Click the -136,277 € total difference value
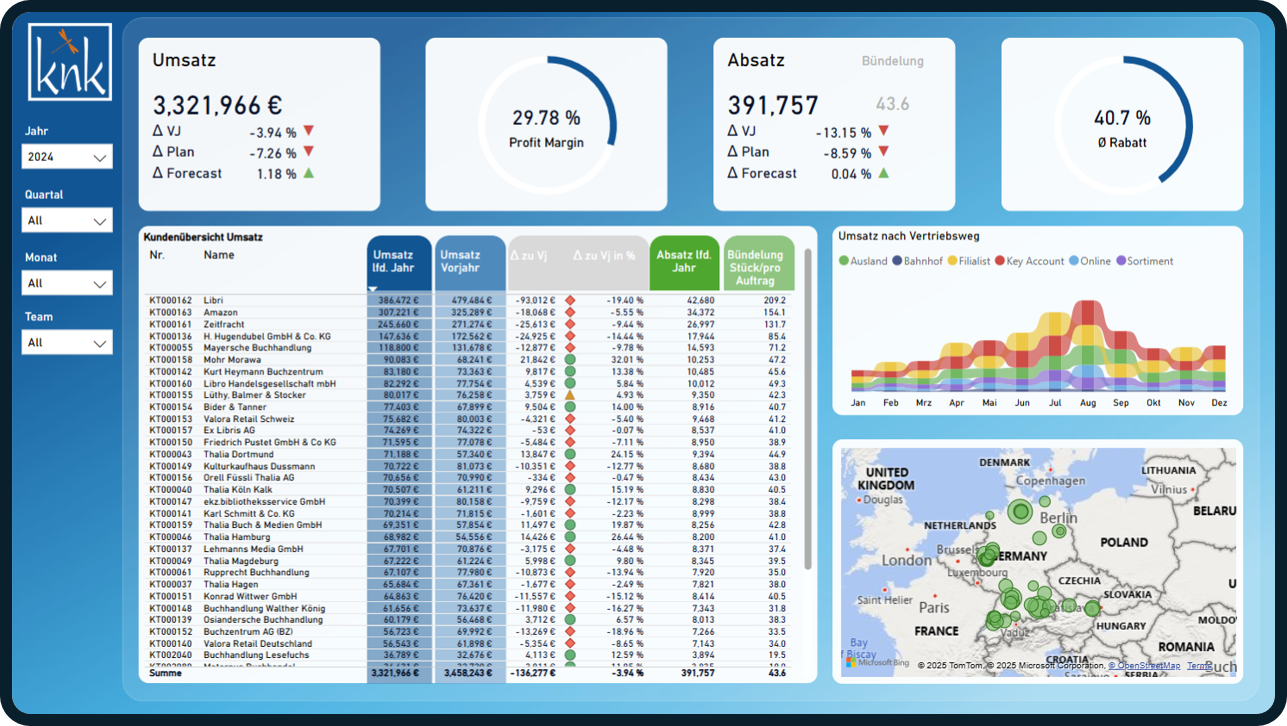 (532, 674)
